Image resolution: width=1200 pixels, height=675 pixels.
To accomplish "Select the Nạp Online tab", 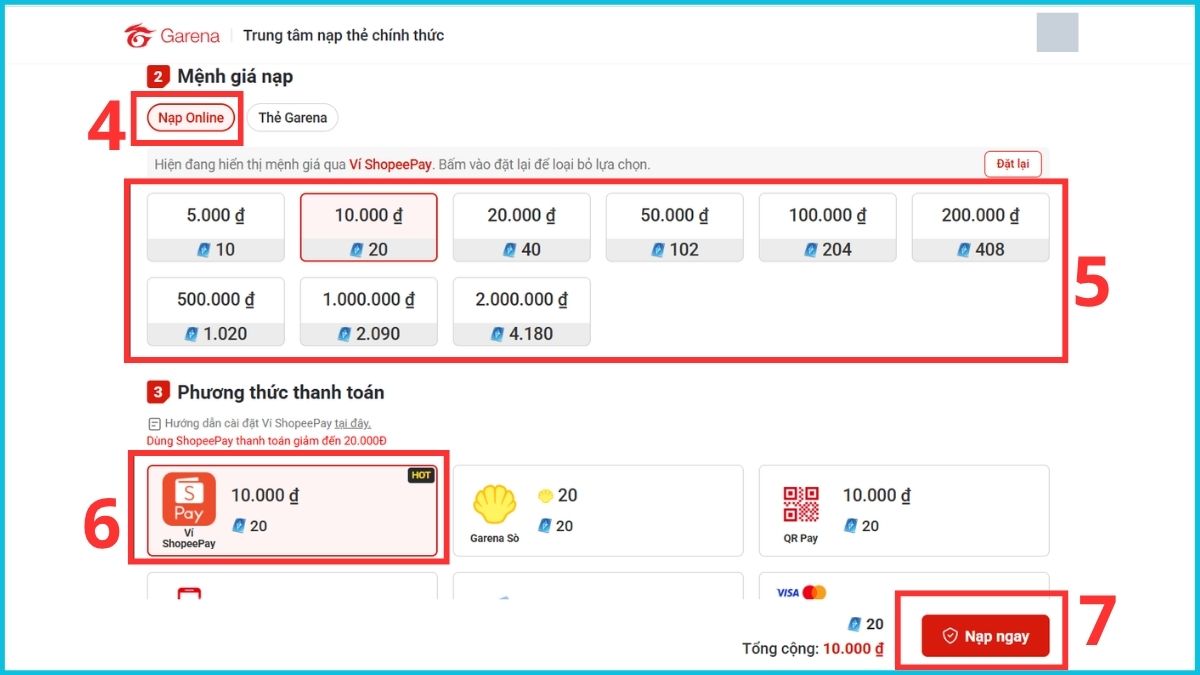I will pyautogui.click(x=191, y=117).
